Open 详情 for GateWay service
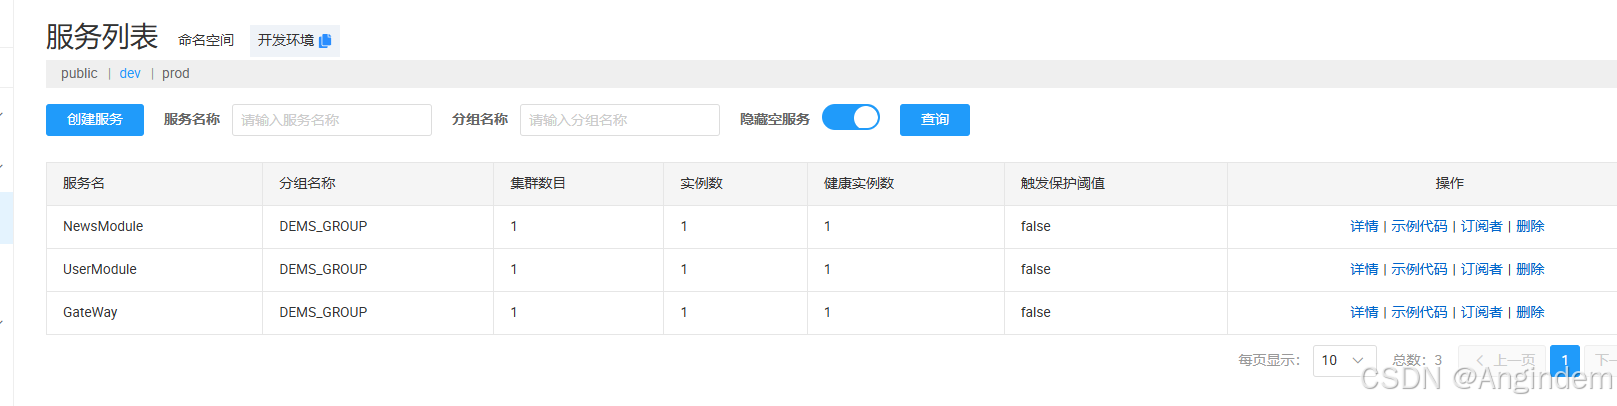Viewport: 1617px width, 406px height. pyautogui.click(x=1364, y=313)
